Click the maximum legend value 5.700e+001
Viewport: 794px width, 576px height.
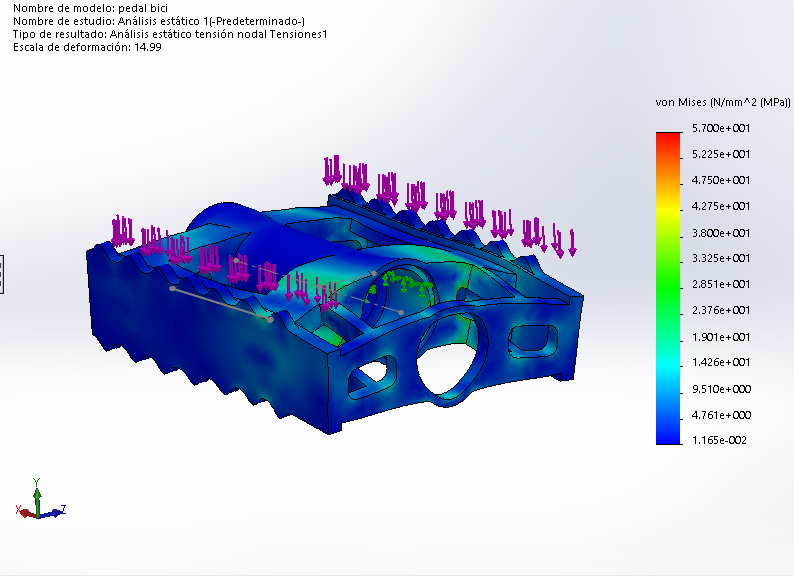[x=721, y=128]
